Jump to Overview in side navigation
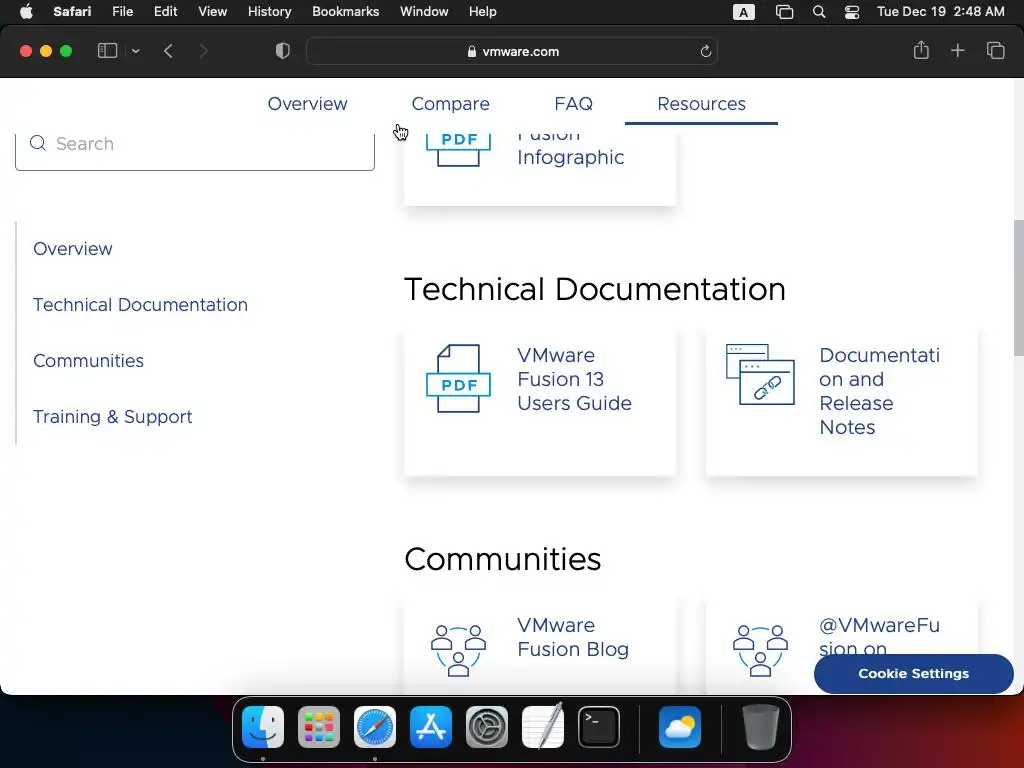Image resolution: width=1024 pixels, height=768 pixels. click(72, 249)
